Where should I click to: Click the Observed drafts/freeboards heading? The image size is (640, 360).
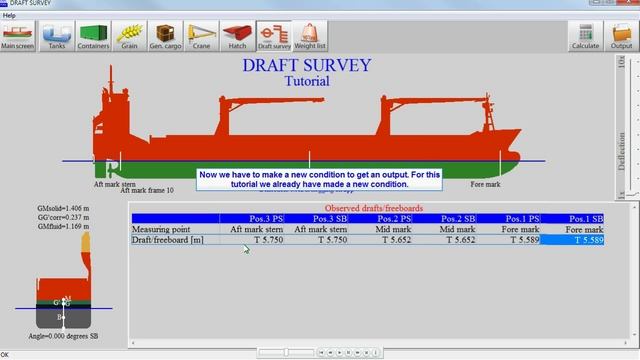pyautogui.click(x=373, y=208)
